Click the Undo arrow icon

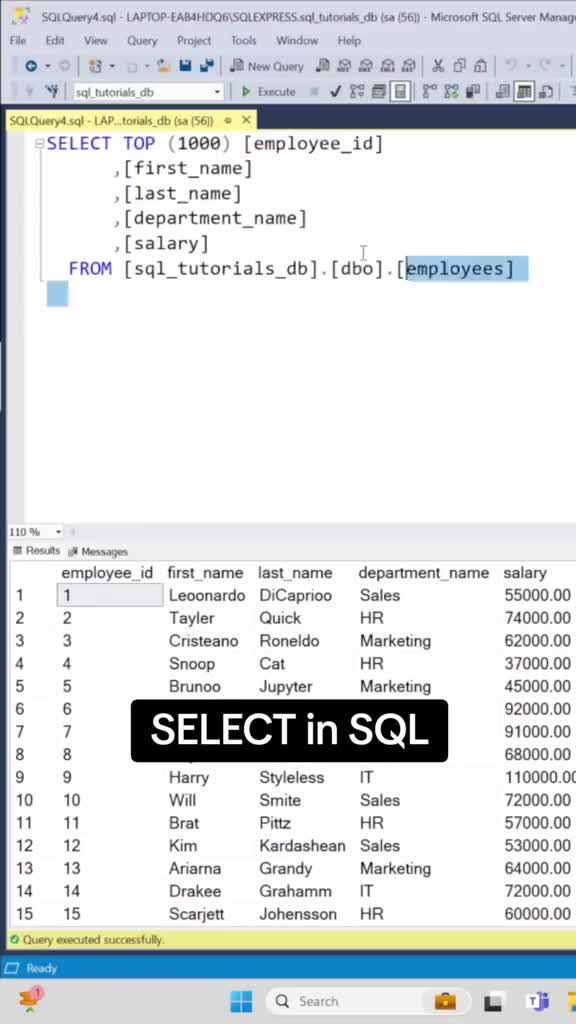tap(511, 66)
